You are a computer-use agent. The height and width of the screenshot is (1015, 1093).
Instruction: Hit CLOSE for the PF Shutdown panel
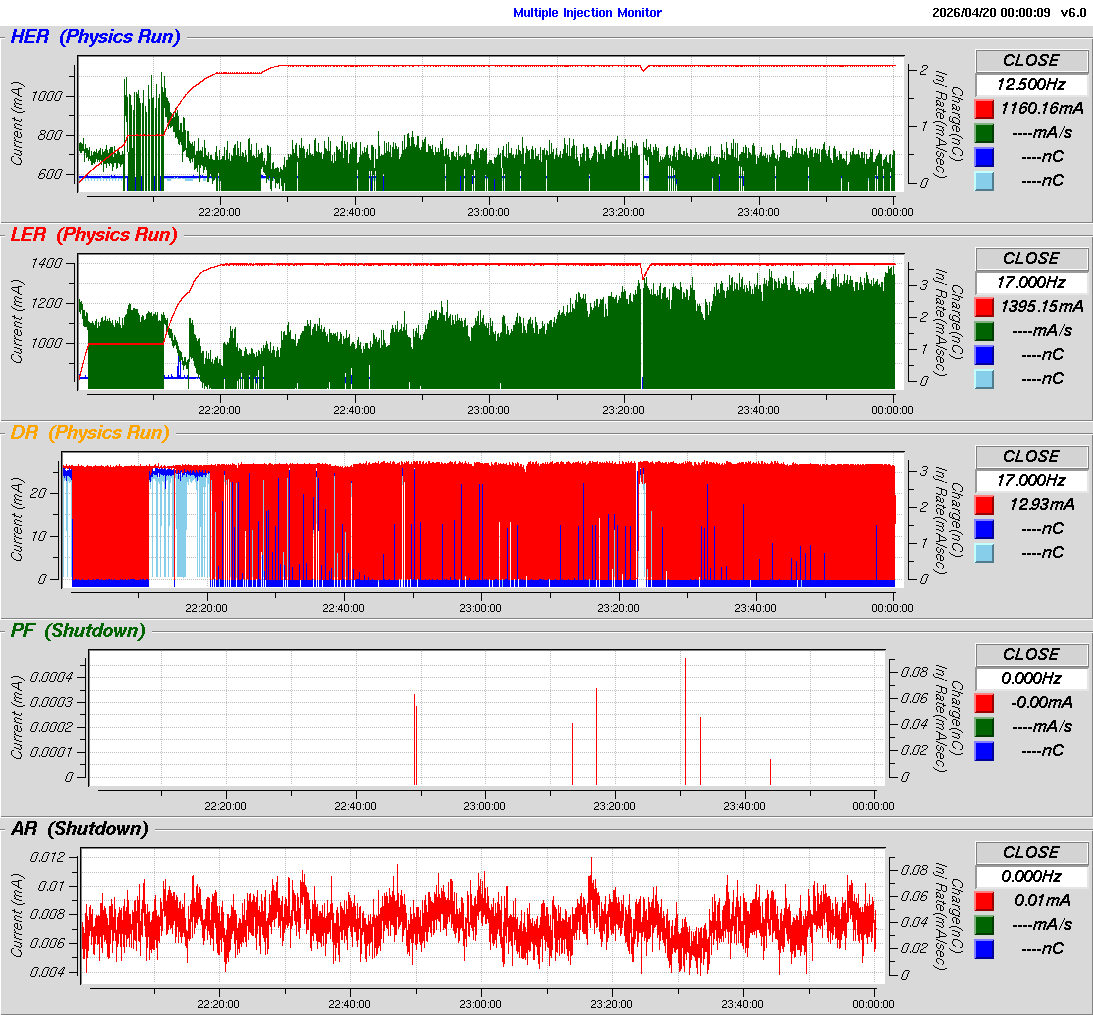click(x=1031, y=654)
